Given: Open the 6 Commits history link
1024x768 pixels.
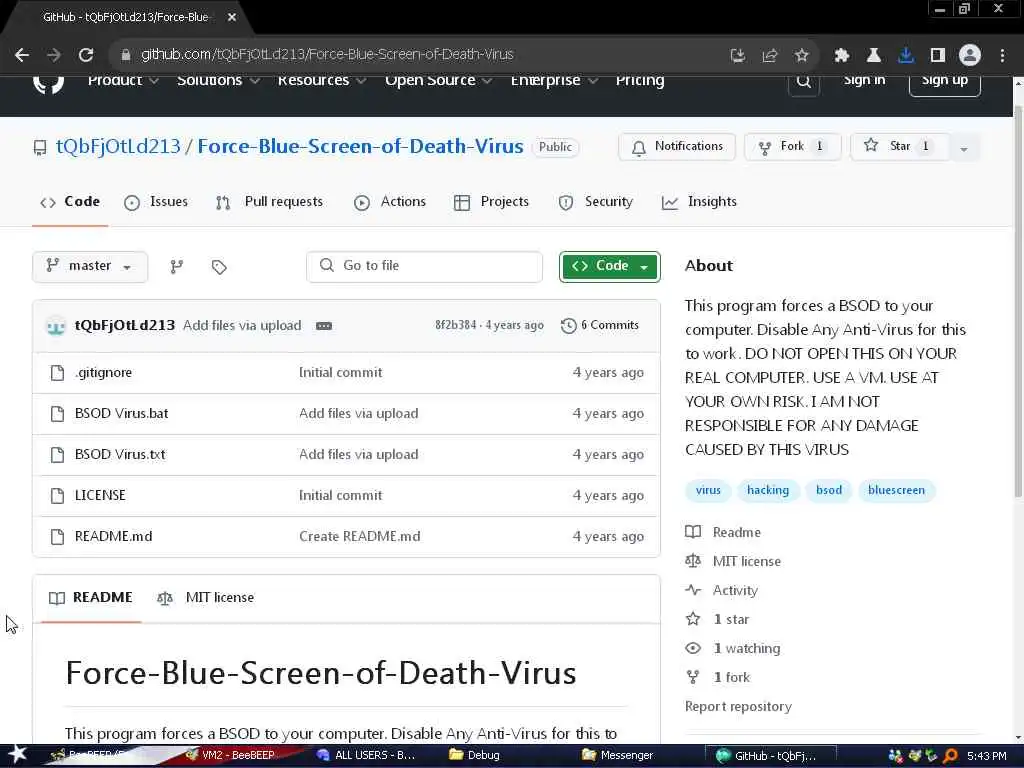Looking at the screenshot, I should pos(600,325).
